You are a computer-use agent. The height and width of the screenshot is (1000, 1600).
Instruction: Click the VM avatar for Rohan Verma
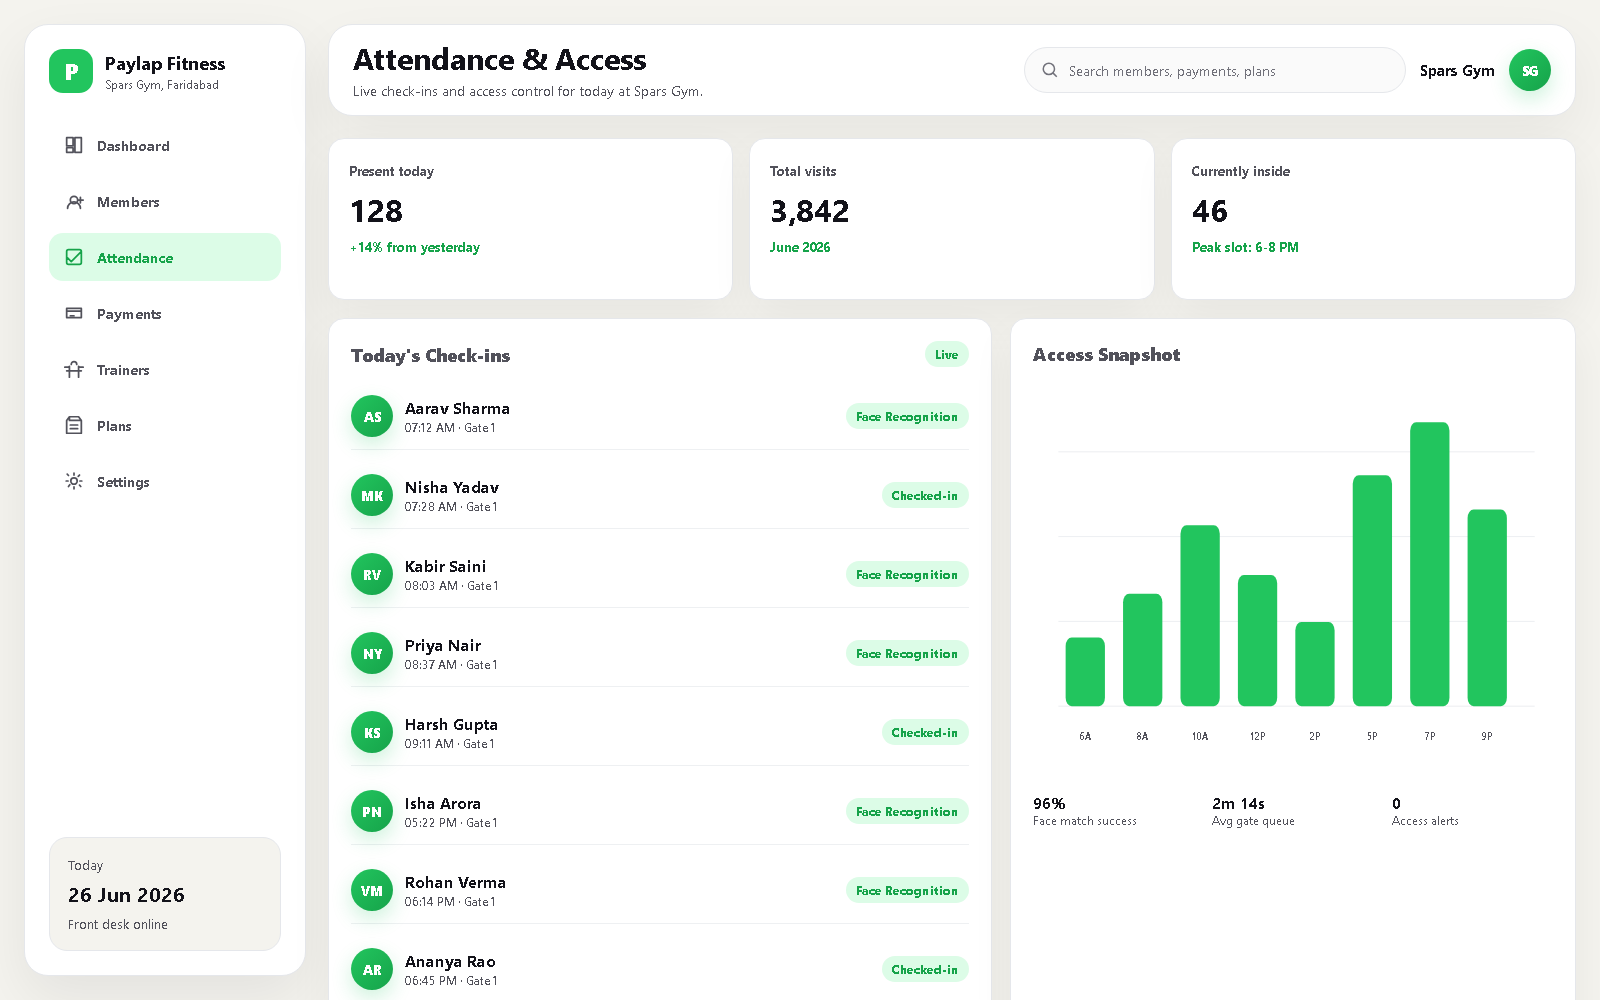click(372, 890)
